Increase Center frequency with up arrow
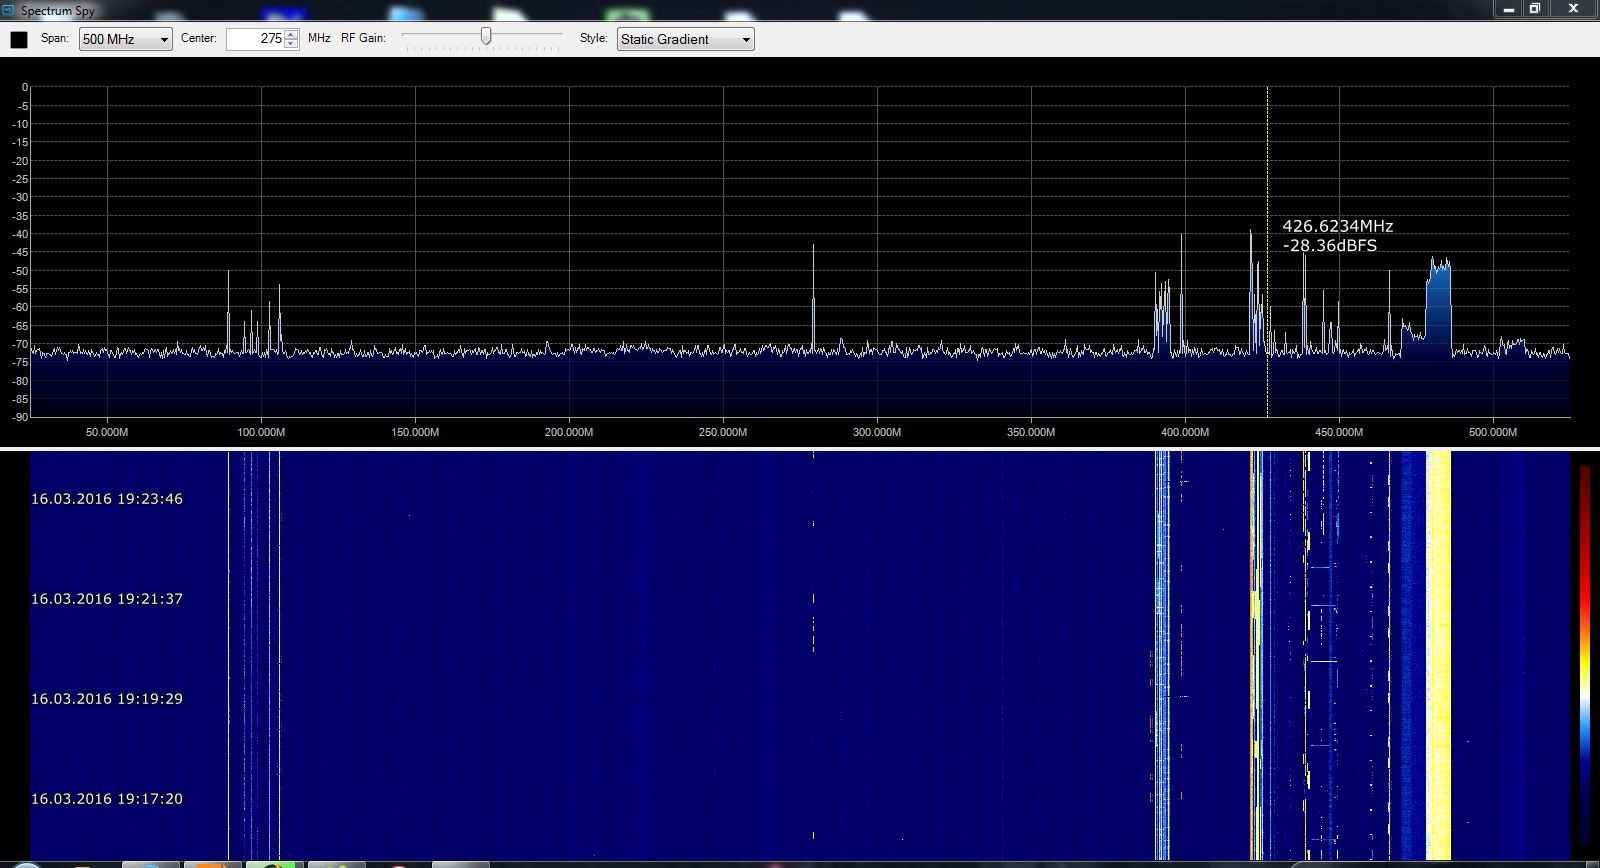Viewport: 1600px width, 868px height. [291, 34]
